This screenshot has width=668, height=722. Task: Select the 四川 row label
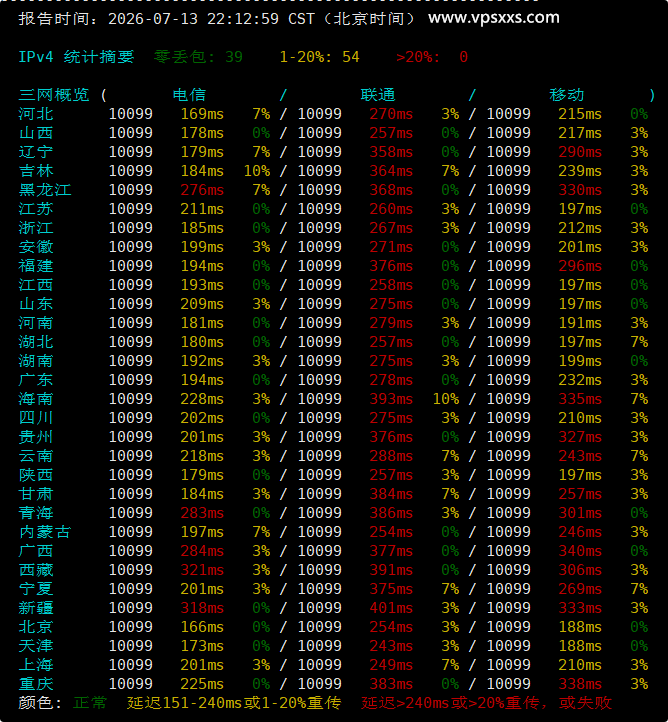pos(36,418)
